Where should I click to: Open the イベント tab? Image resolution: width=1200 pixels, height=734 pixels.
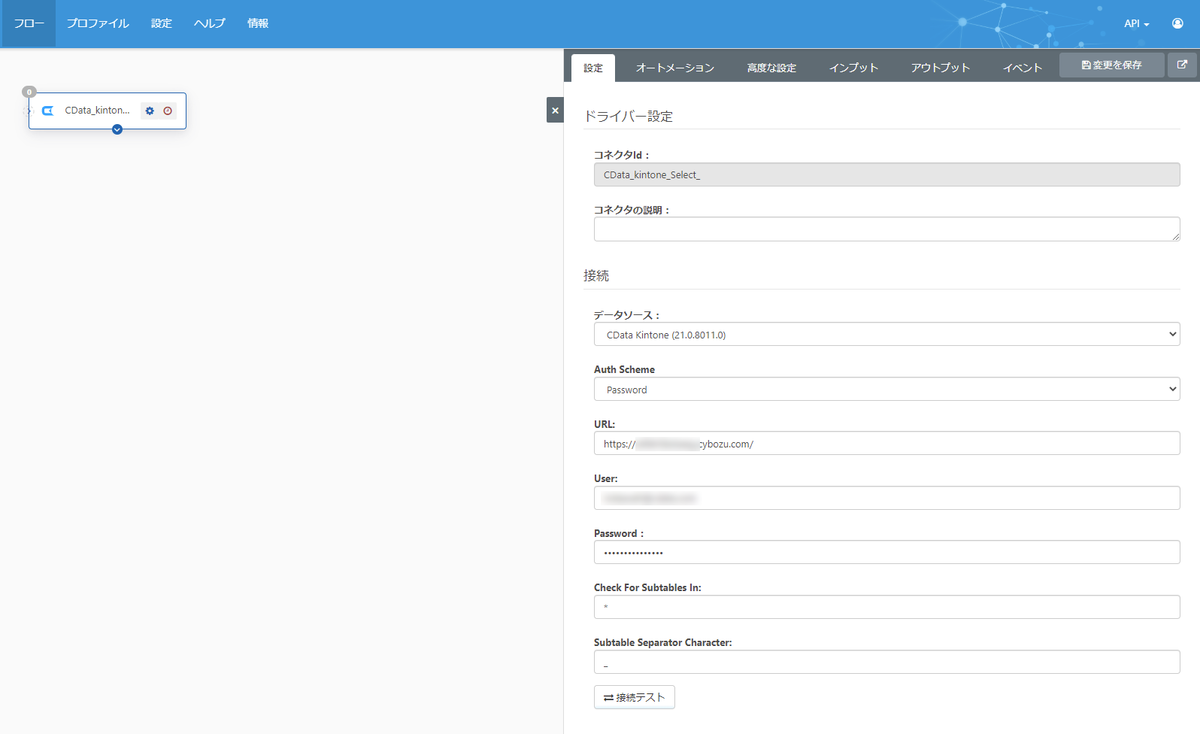[1024, 68]
